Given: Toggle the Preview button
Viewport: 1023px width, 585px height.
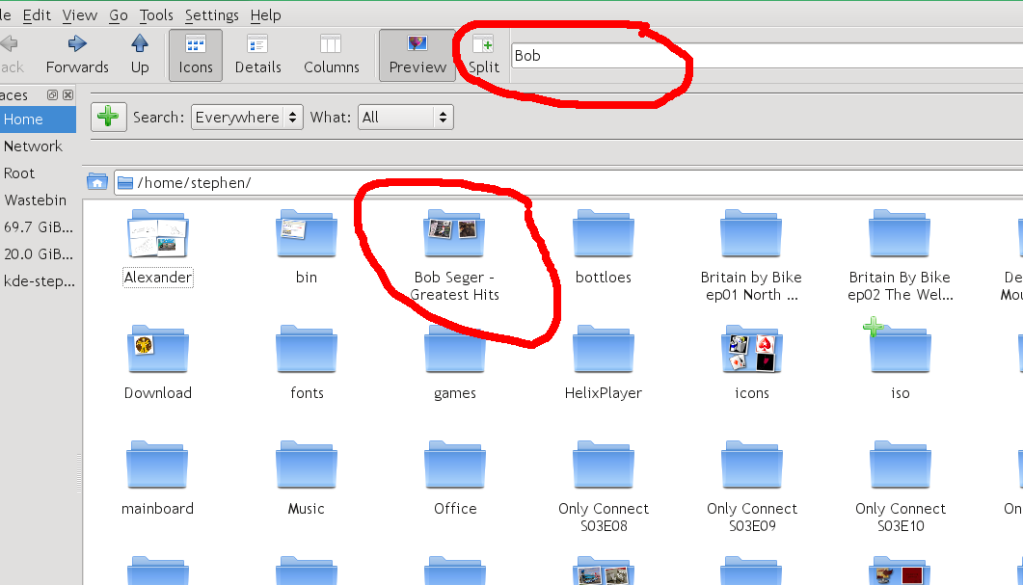Looking at the screenshot, I should 418,55.
